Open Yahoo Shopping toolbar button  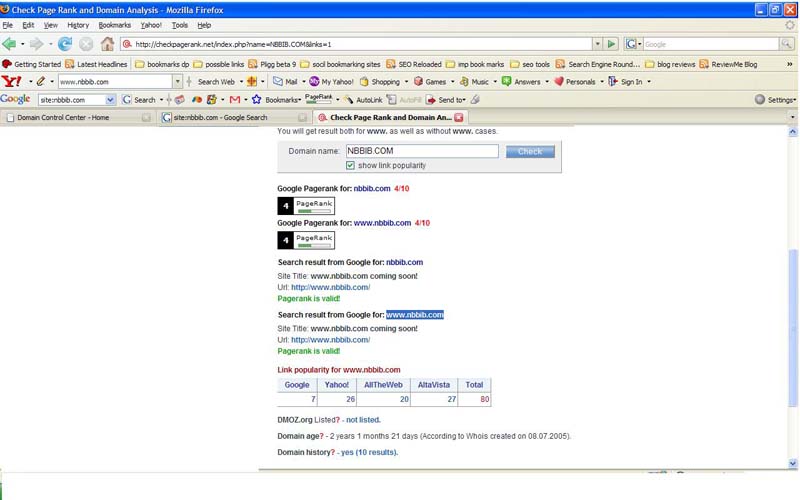click(381, 82)
